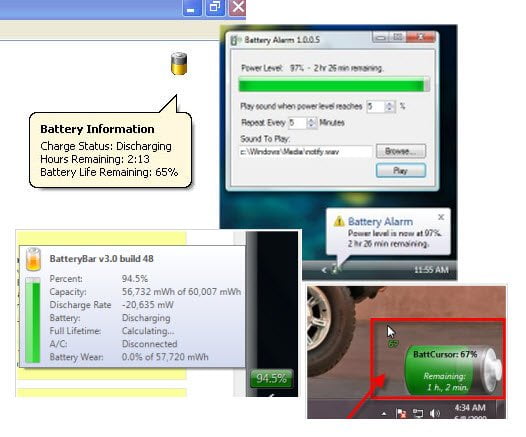Click the network tray icon
Viewport: 526px width, 437px height.
418,413
